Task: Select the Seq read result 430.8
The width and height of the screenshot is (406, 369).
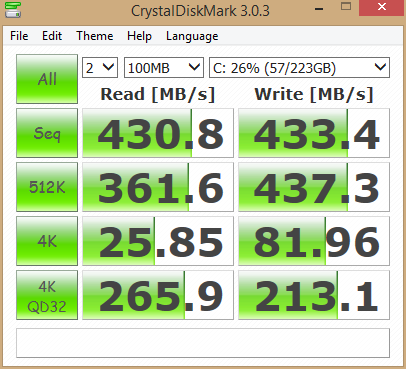Action: [158, 133]
